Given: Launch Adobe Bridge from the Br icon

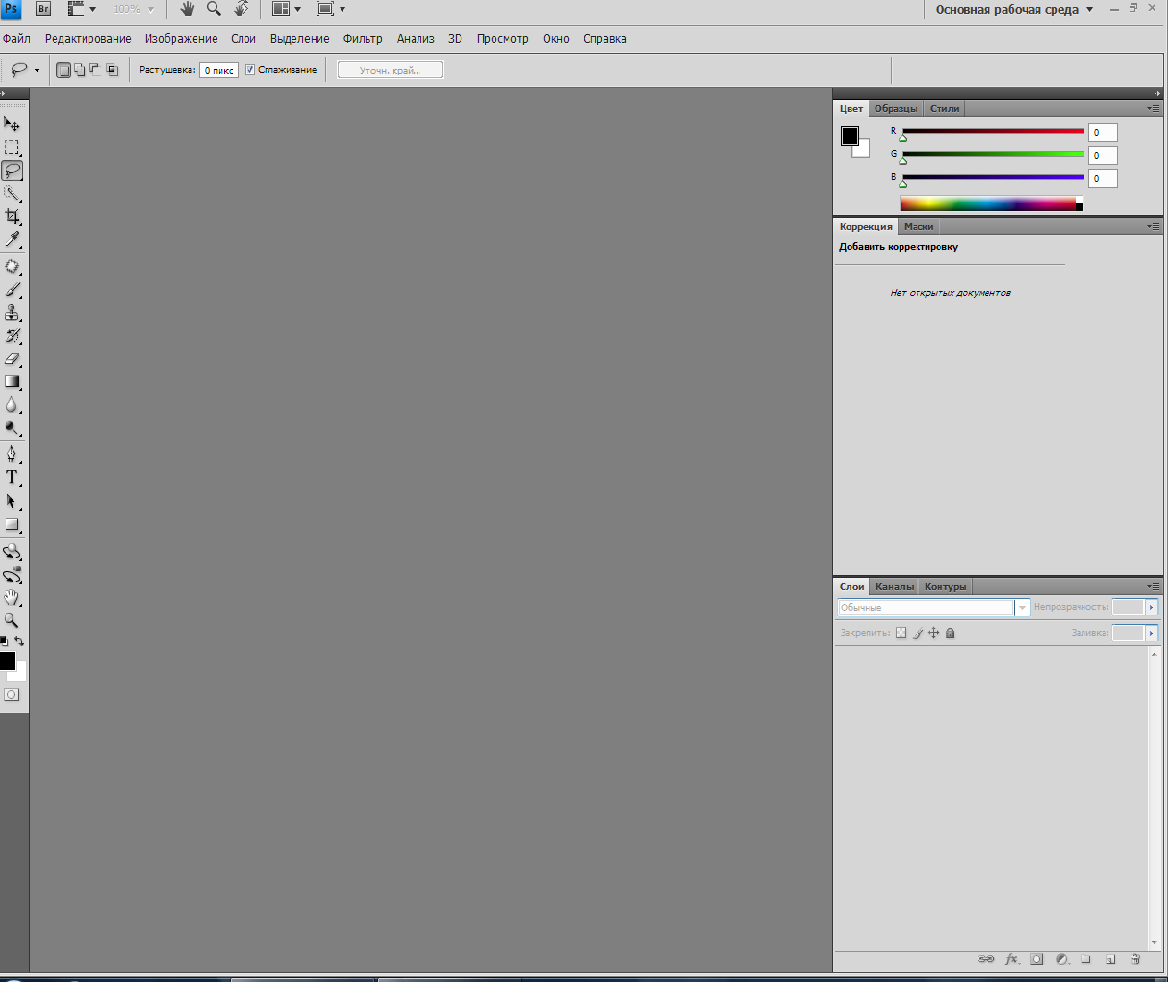Looking at the screenshot, I should click(43, 9).
